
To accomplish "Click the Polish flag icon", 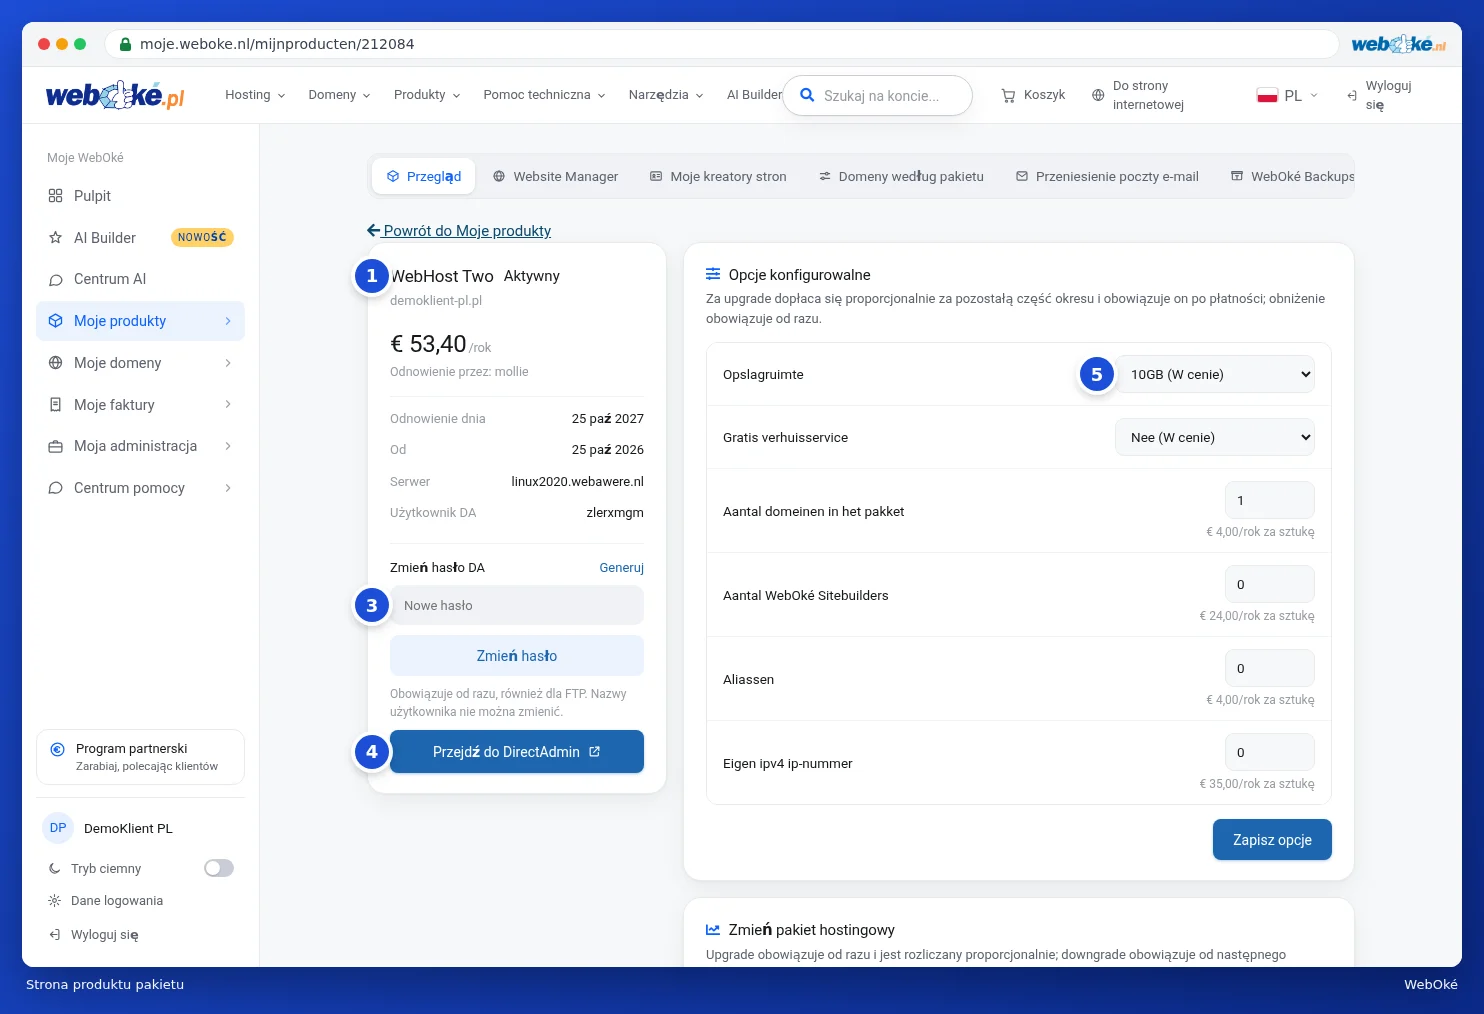I will point(1267,95).
